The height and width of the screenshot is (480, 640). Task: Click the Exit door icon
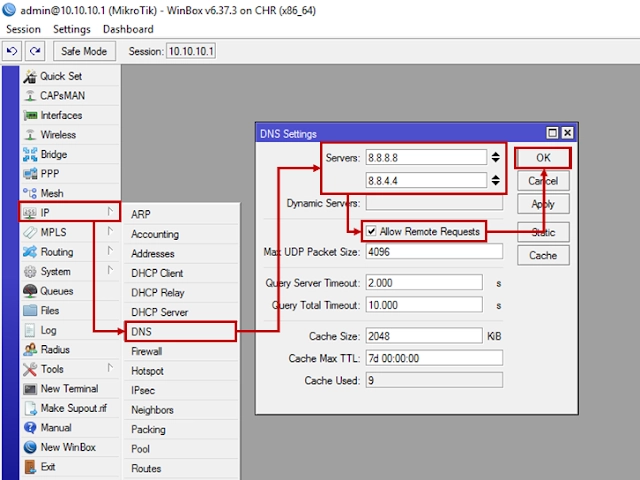click(x=30, y=467)
